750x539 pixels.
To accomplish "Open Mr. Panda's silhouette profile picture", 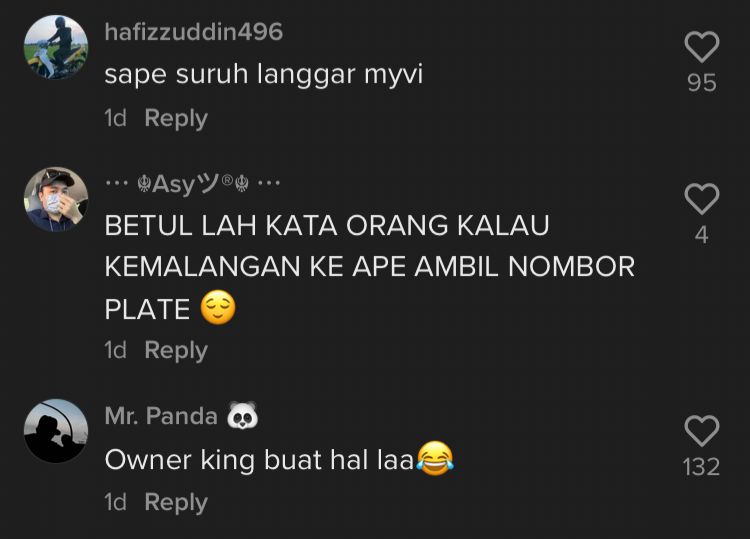I will click(56, 431).
